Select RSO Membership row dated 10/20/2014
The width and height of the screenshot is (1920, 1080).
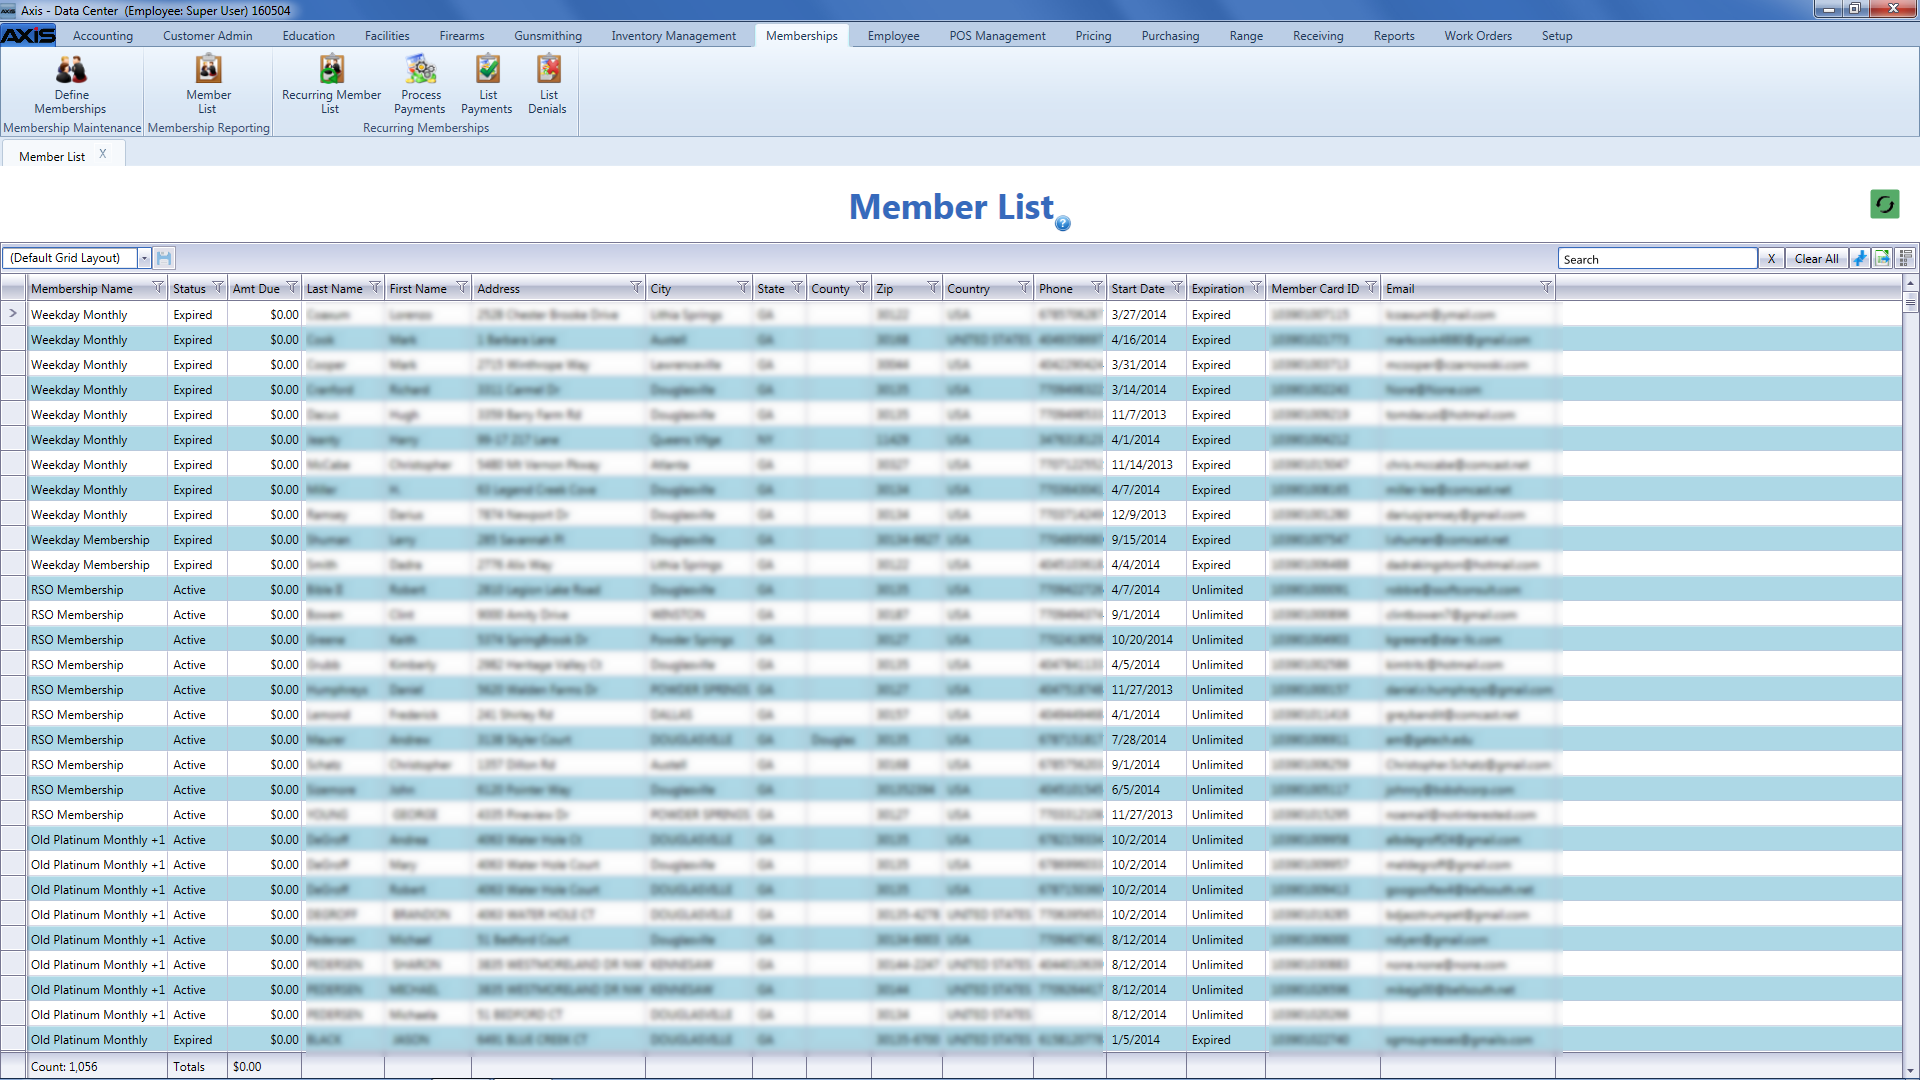coord(965,639)
